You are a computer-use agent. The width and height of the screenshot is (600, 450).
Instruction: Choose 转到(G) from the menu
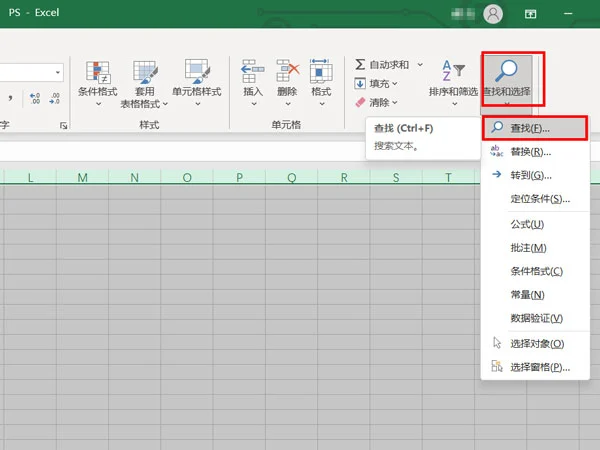530,175
